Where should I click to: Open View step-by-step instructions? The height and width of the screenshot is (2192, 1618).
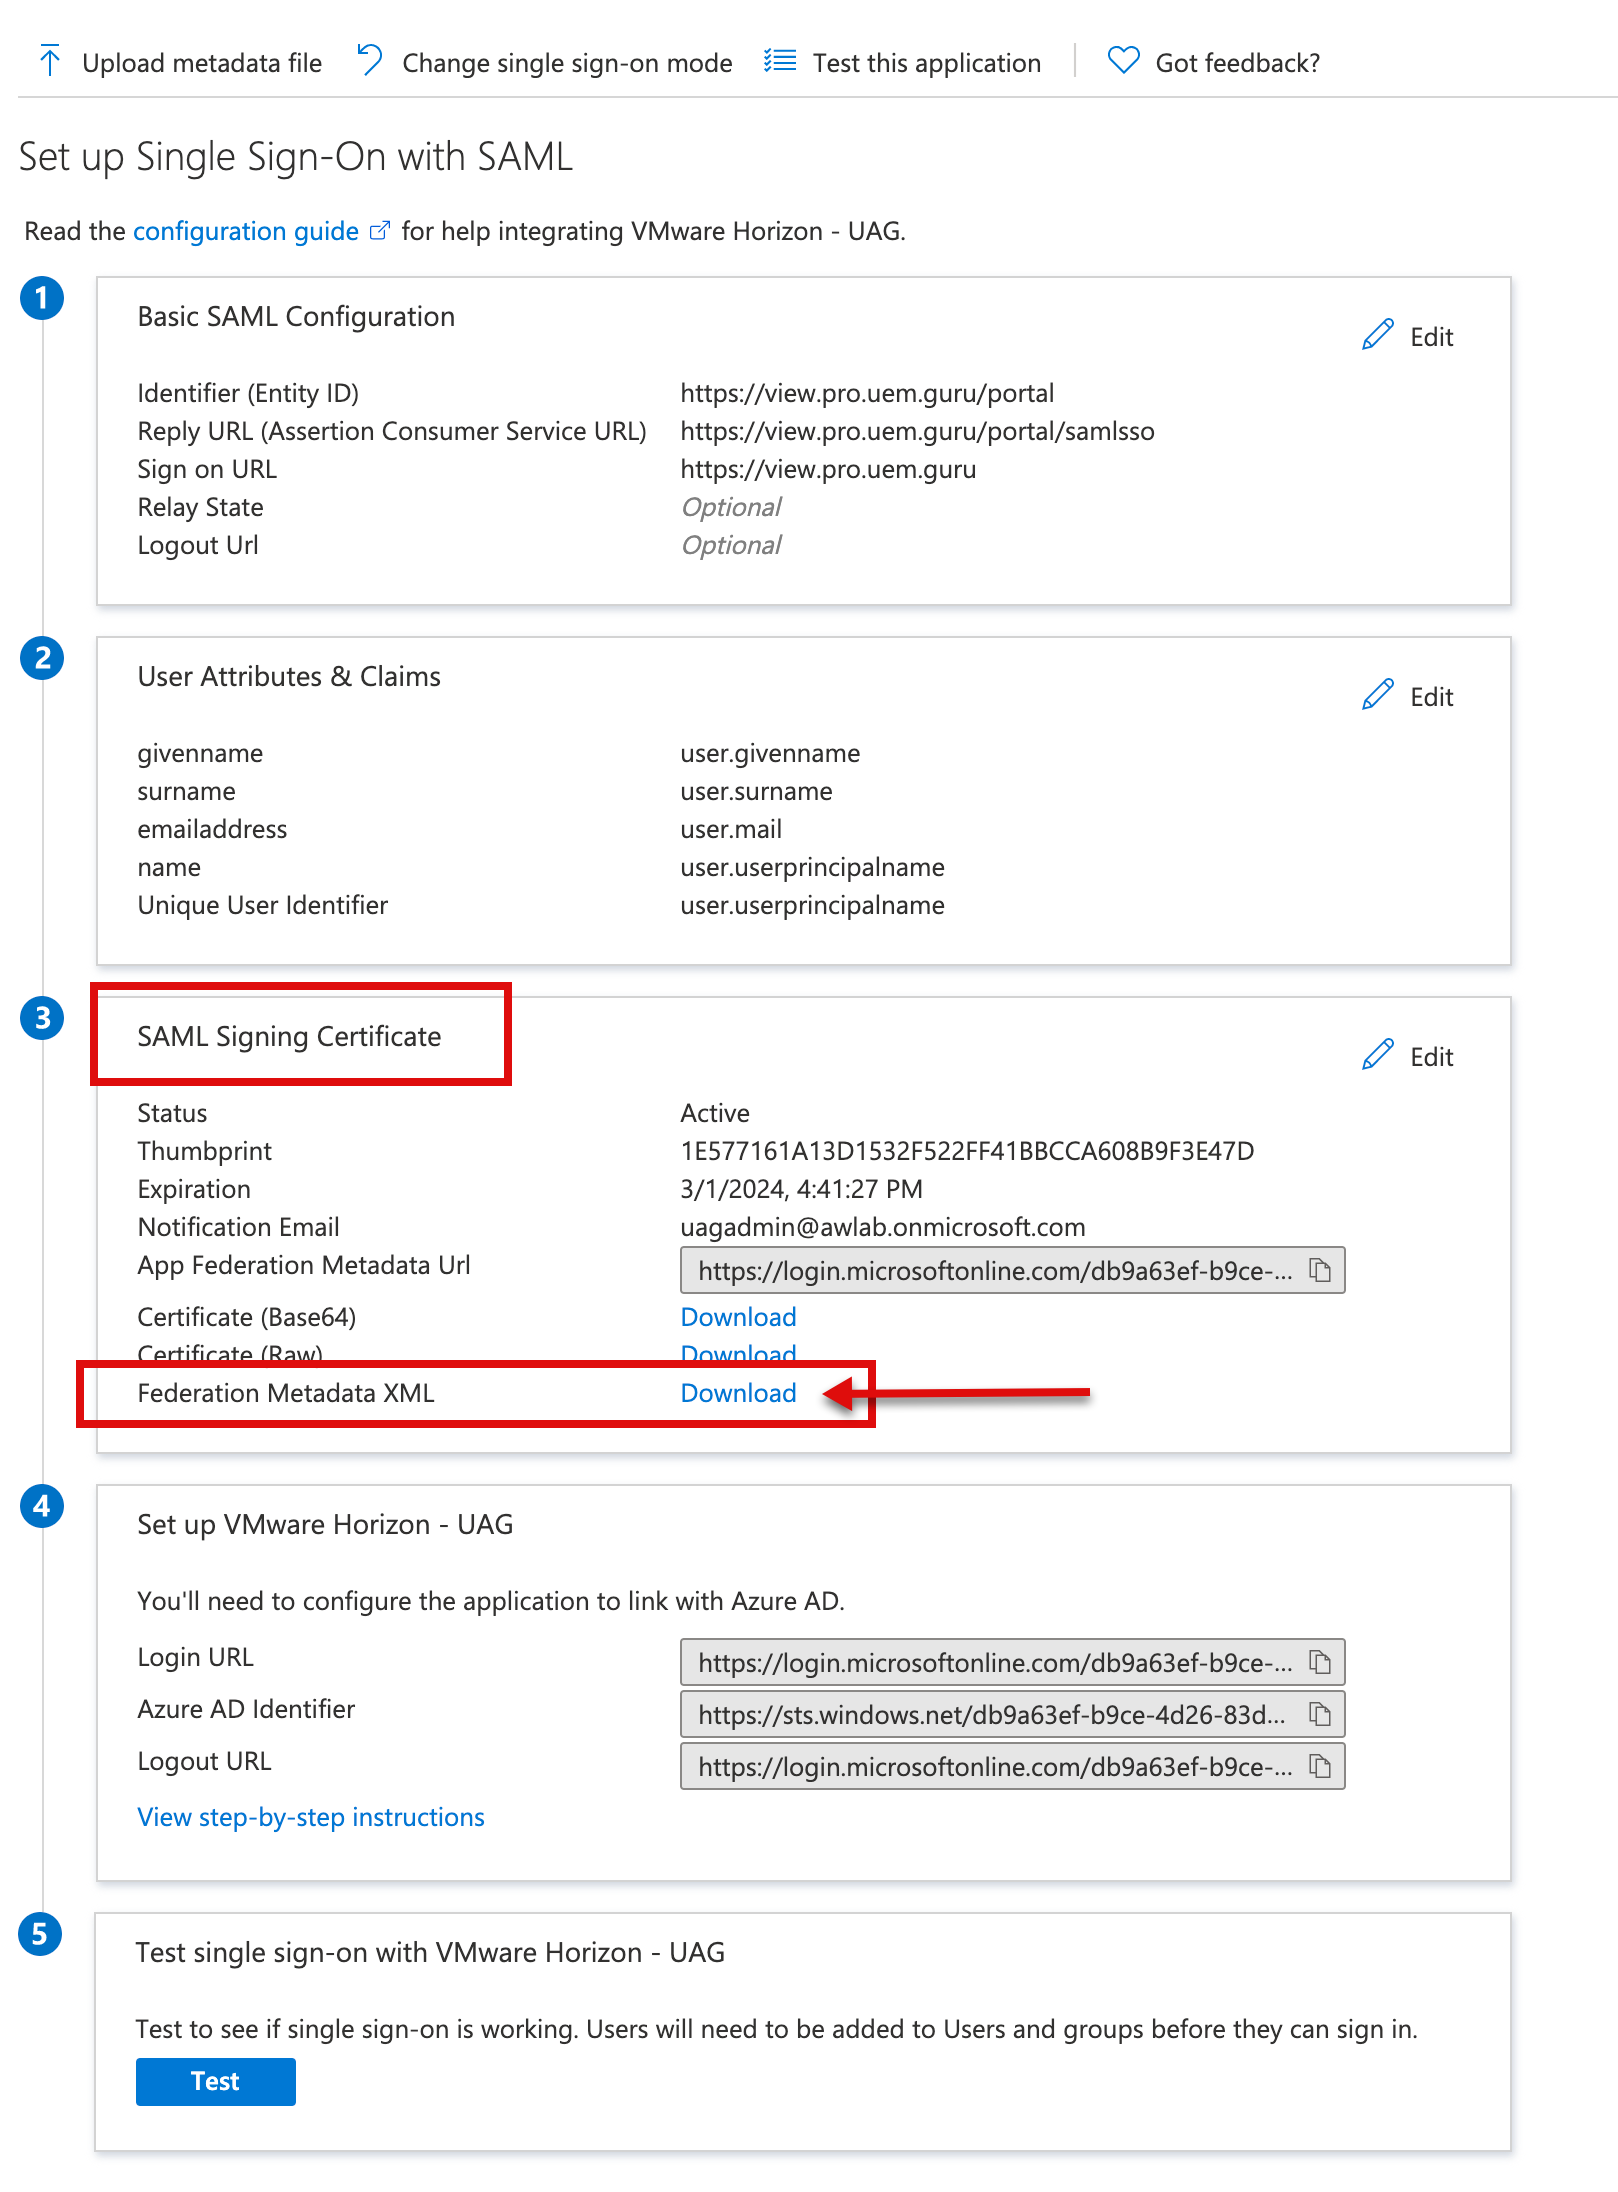(x=311, y=1817)
